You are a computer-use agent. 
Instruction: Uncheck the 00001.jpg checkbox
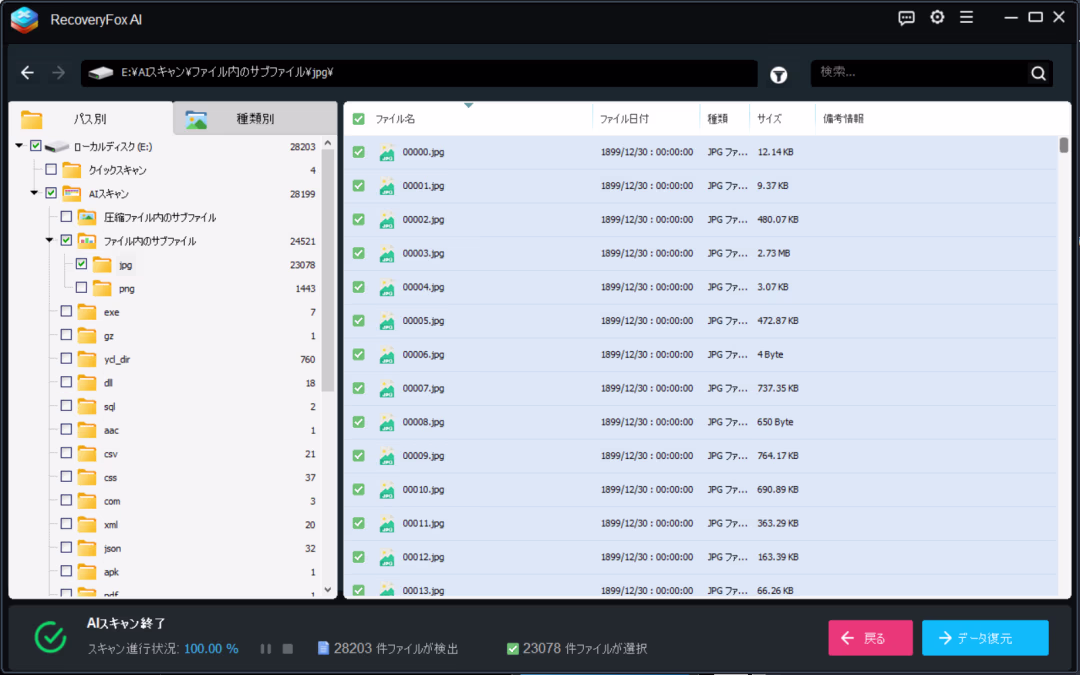coord(358,186)
